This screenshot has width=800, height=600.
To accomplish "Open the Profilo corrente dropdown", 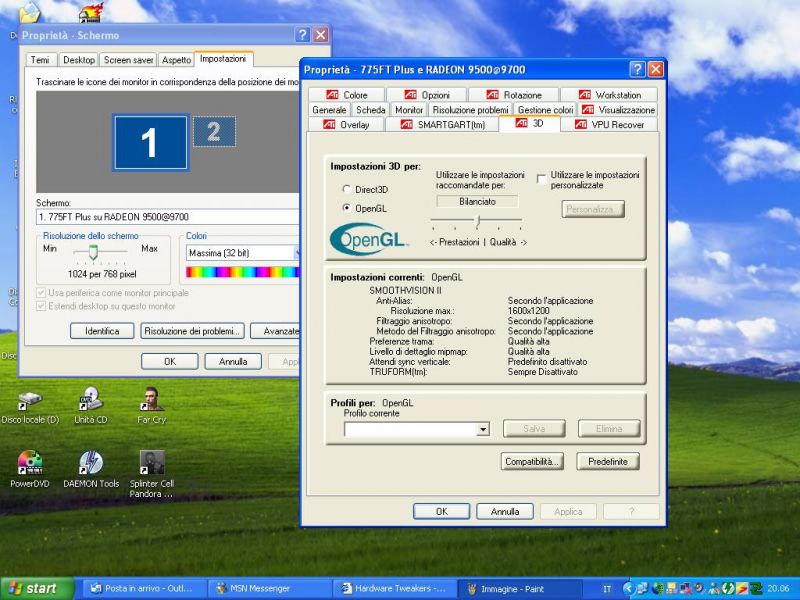I will coord(483,429).
